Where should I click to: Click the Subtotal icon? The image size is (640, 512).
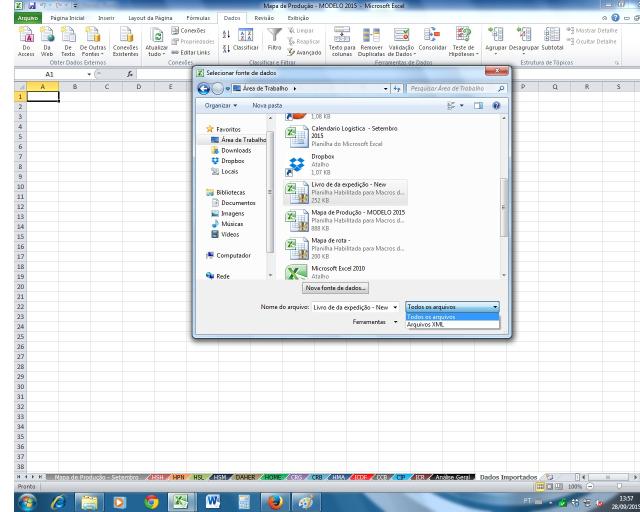click(552, 40)
